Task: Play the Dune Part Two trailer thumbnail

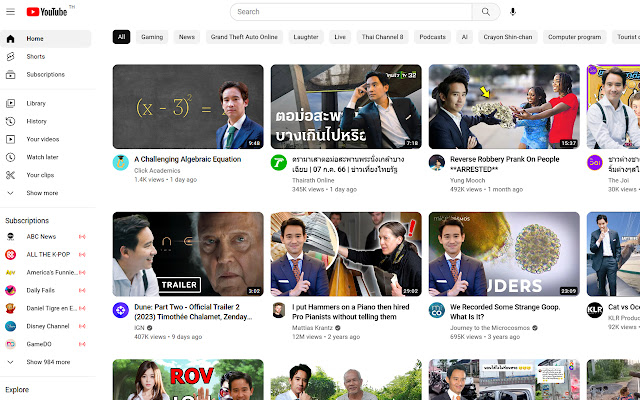Action: pos(188,254)
